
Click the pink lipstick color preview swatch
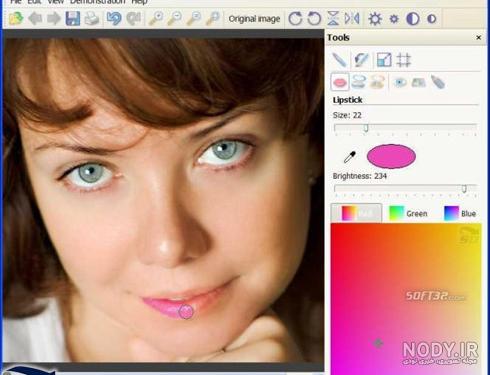click(391, 156)
